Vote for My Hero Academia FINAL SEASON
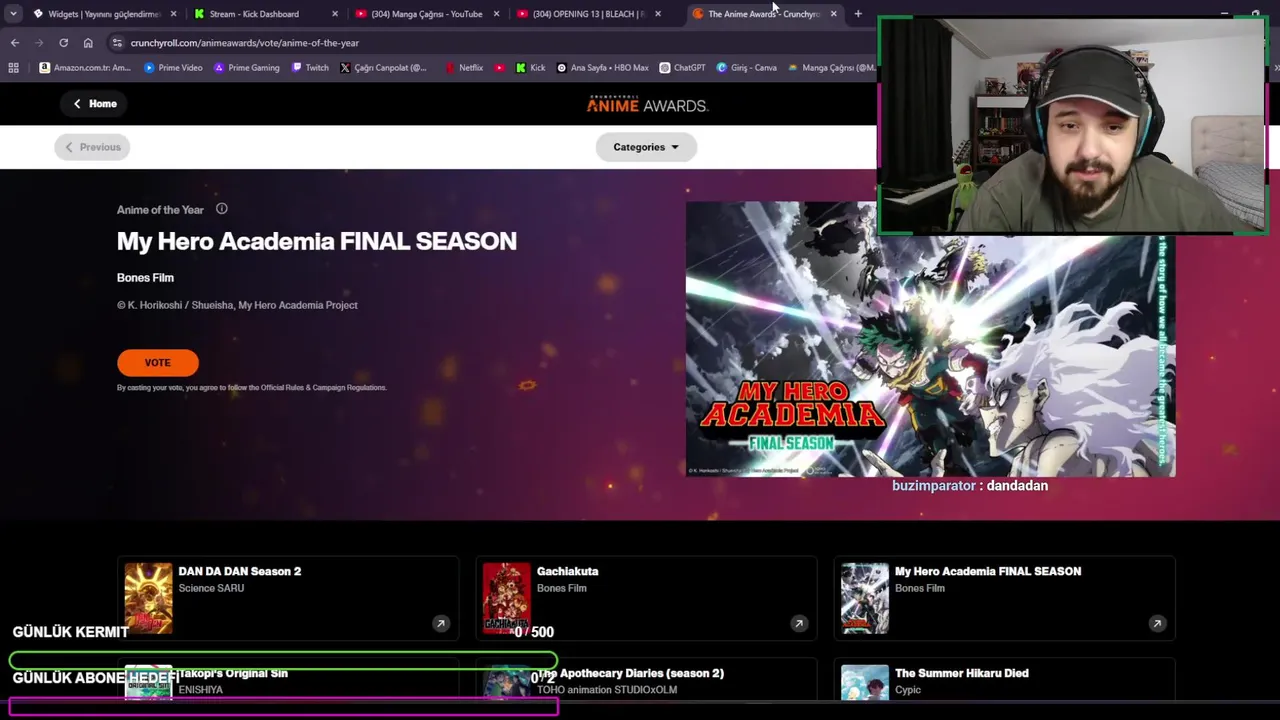 pos(158,363)
